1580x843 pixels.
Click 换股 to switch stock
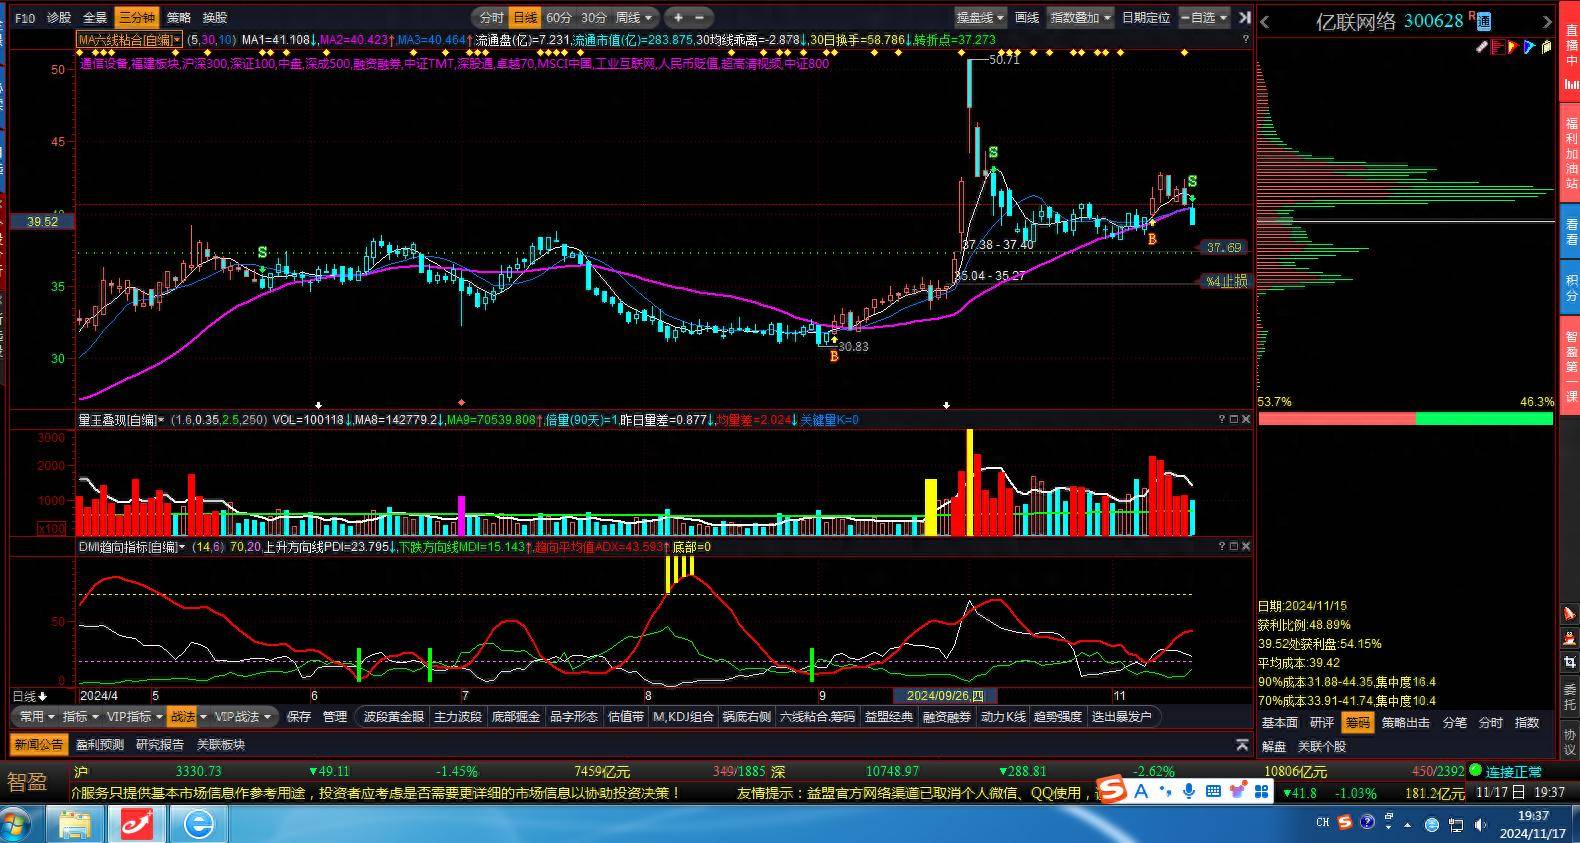click(x=215, y=18)
